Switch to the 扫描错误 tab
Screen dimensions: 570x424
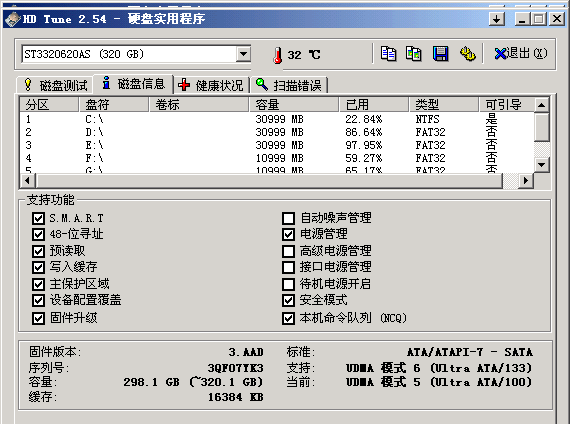pos(289,85)
